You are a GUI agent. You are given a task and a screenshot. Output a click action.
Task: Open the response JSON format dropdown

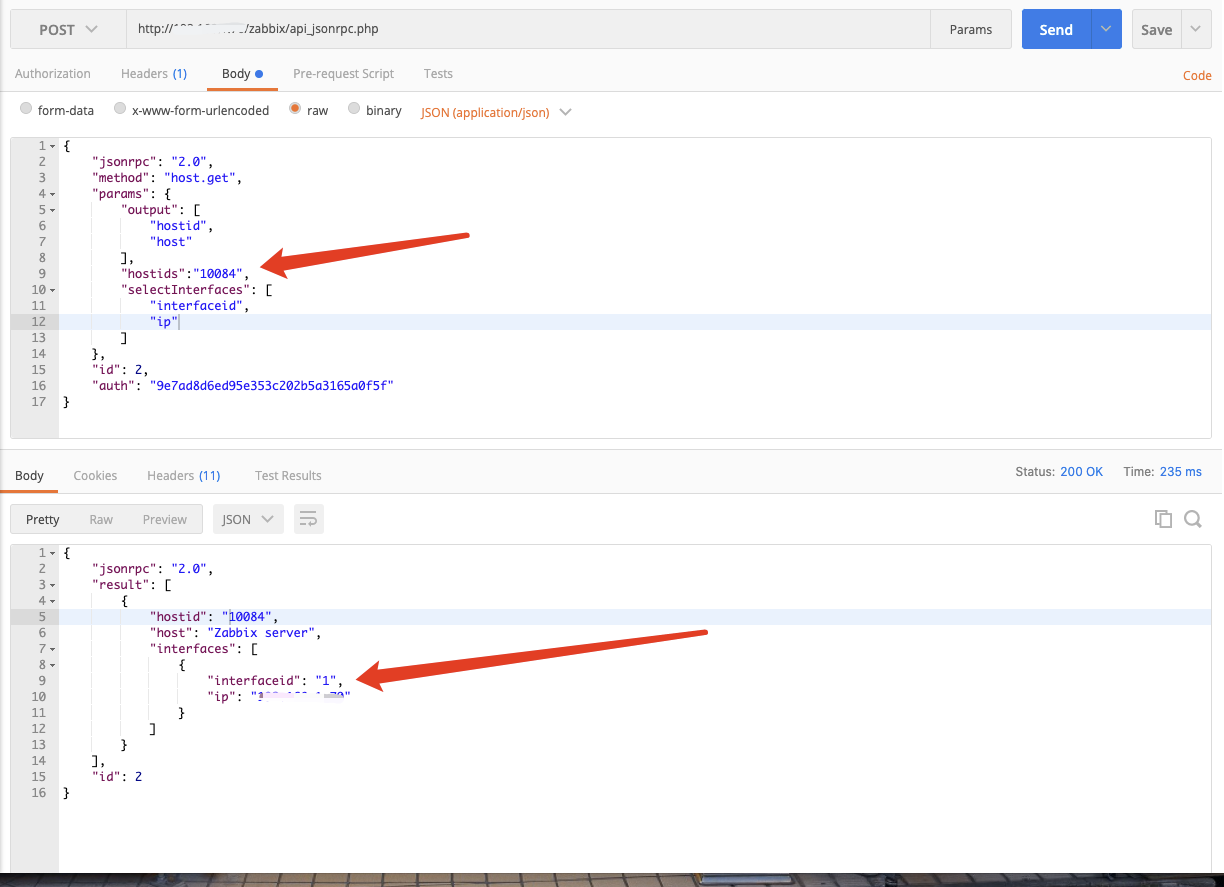click(248, 519)
